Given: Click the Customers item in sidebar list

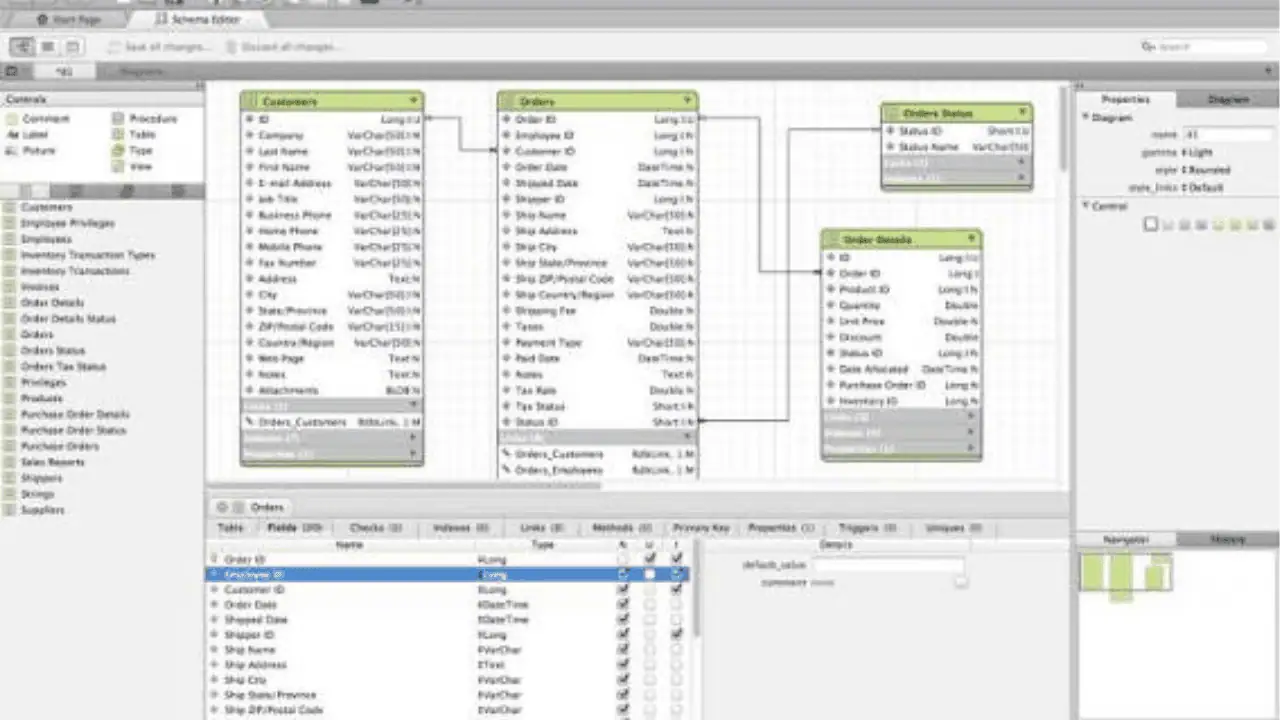Looking at the screenshot, I should click(46, 207).
